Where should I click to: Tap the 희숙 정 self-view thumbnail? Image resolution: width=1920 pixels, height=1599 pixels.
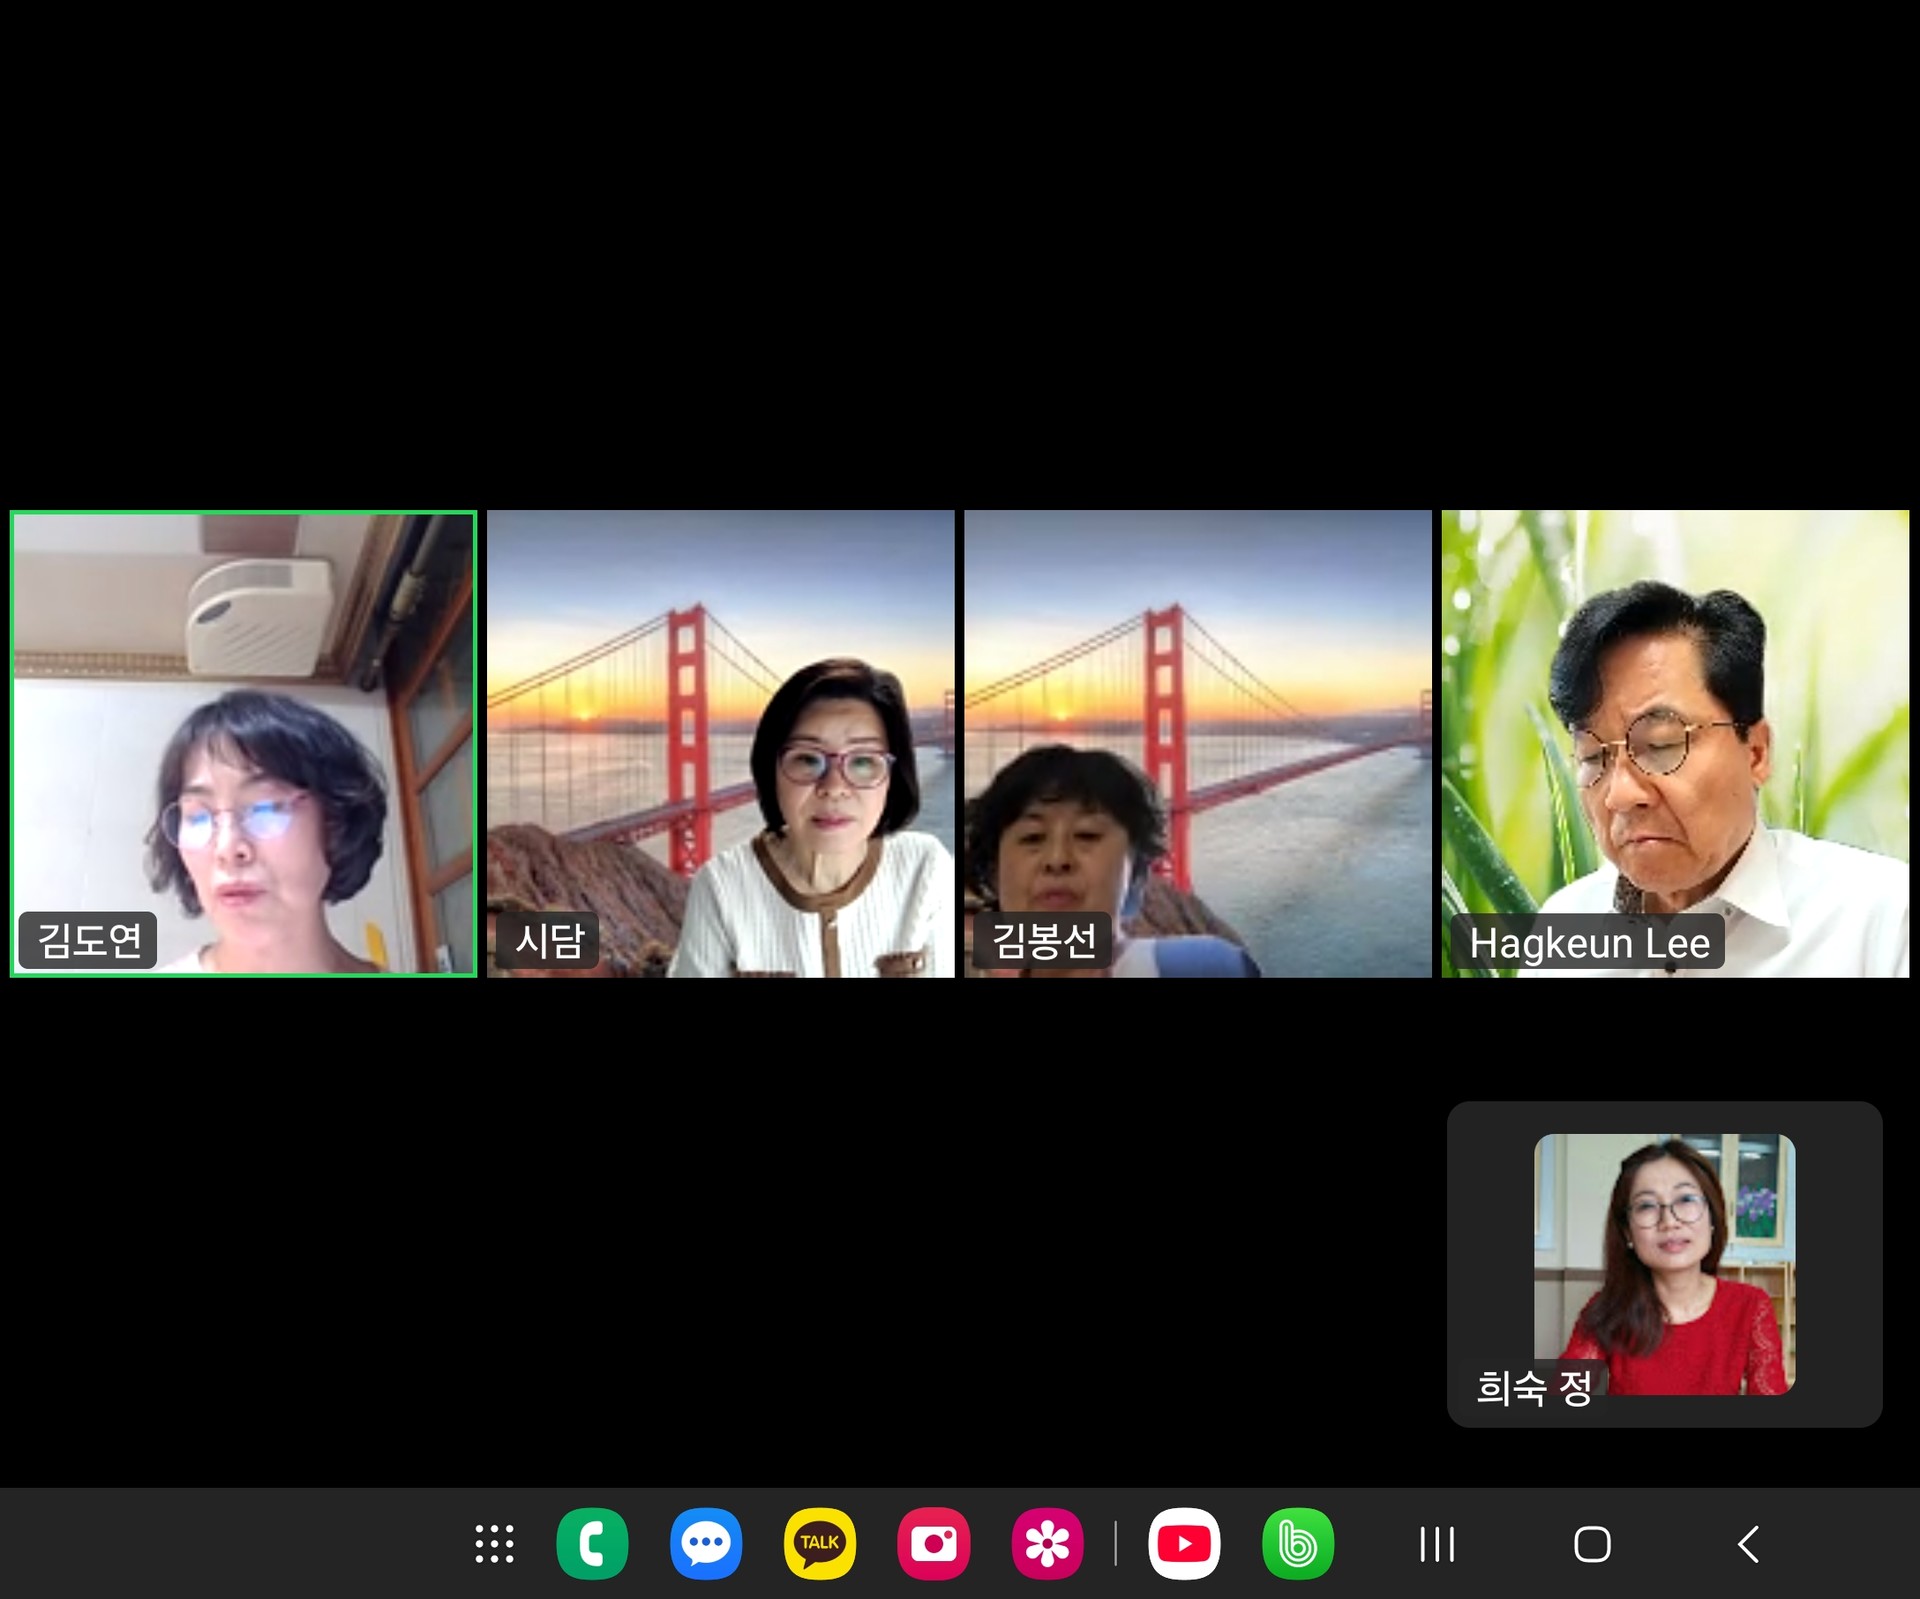click(1665, 1264)
